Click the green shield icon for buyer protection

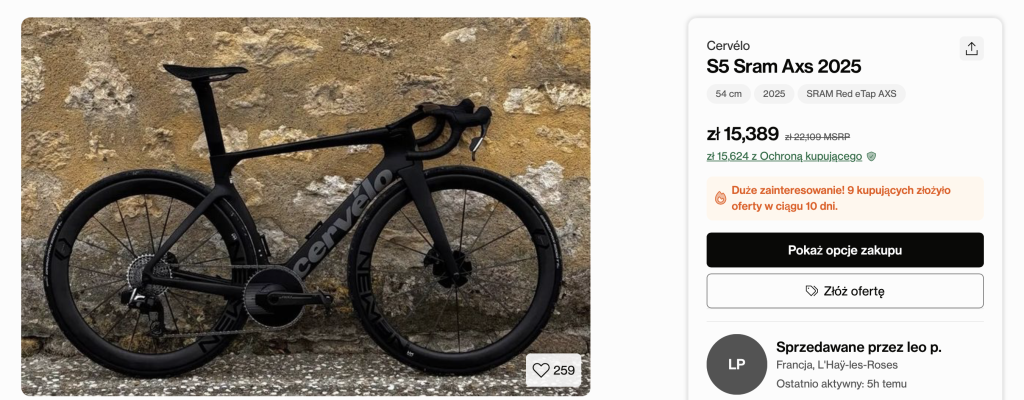coord(872,156)
